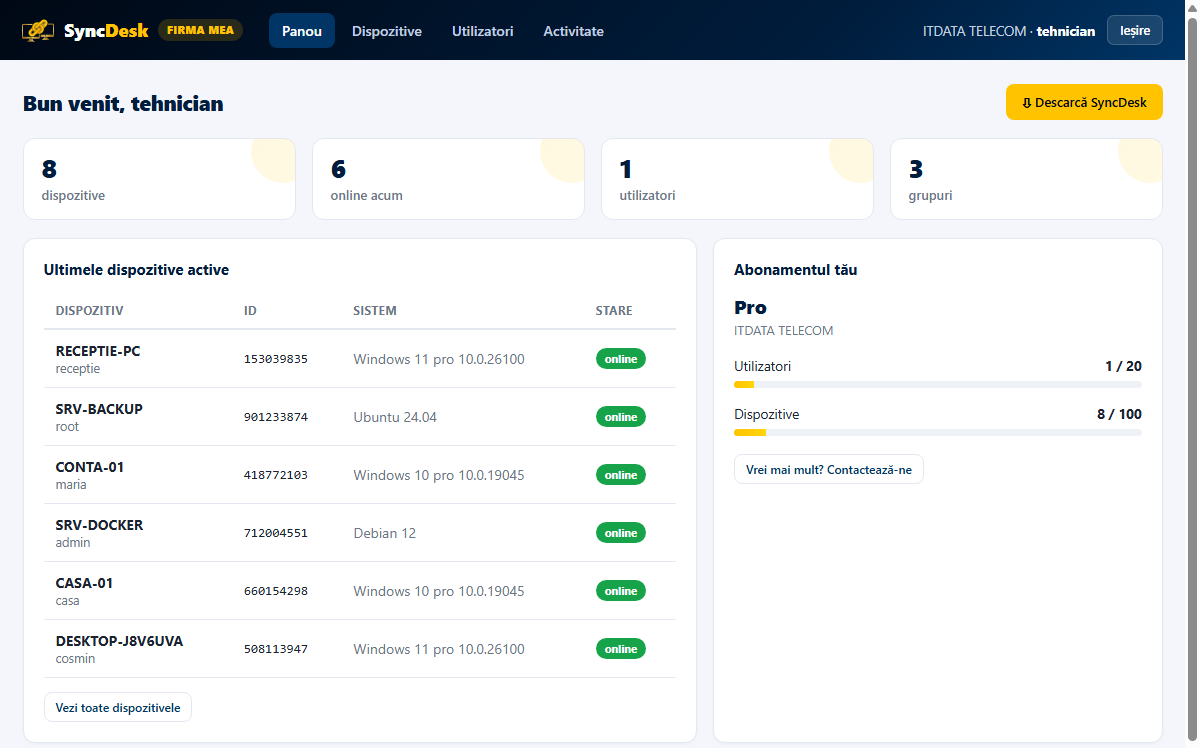1200x748 pixels.
Task: Switch to the Dispozitive tab
Action: 387,31
